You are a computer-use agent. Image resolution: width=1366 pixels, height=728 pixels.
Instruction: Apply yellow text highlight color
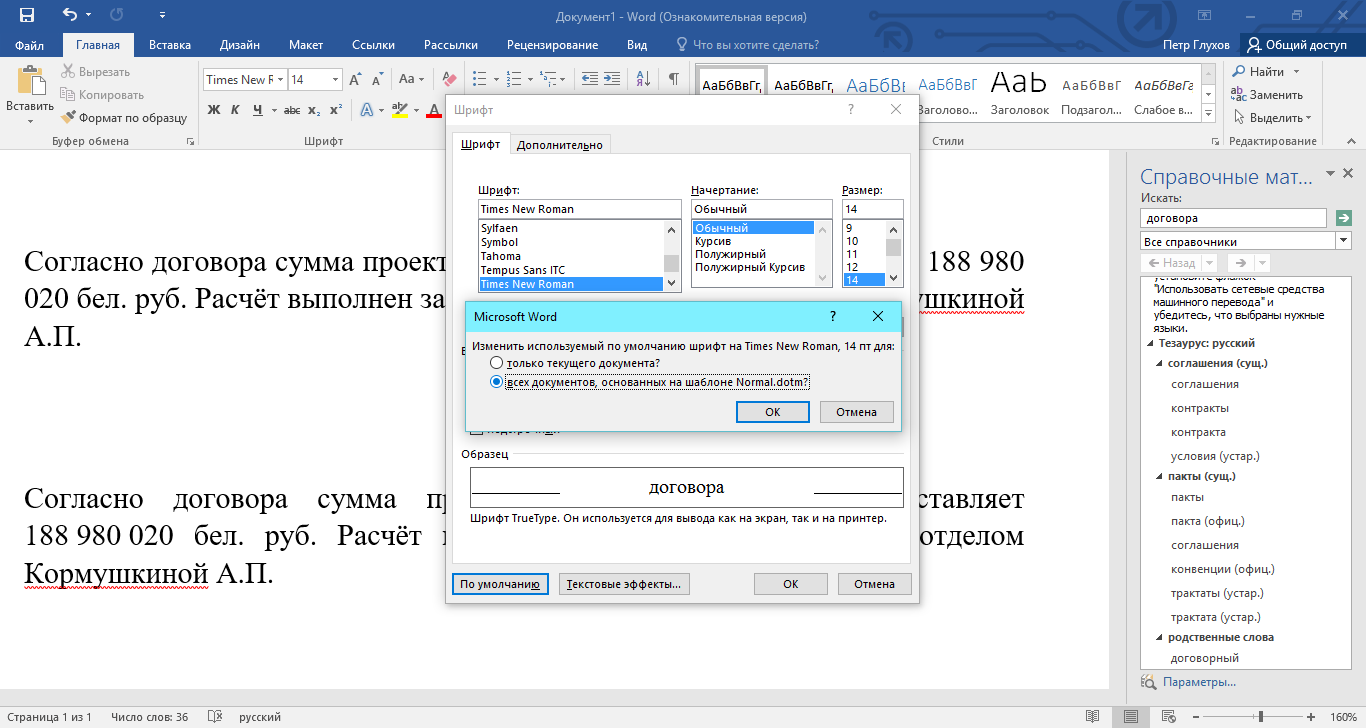click(400, 110)
